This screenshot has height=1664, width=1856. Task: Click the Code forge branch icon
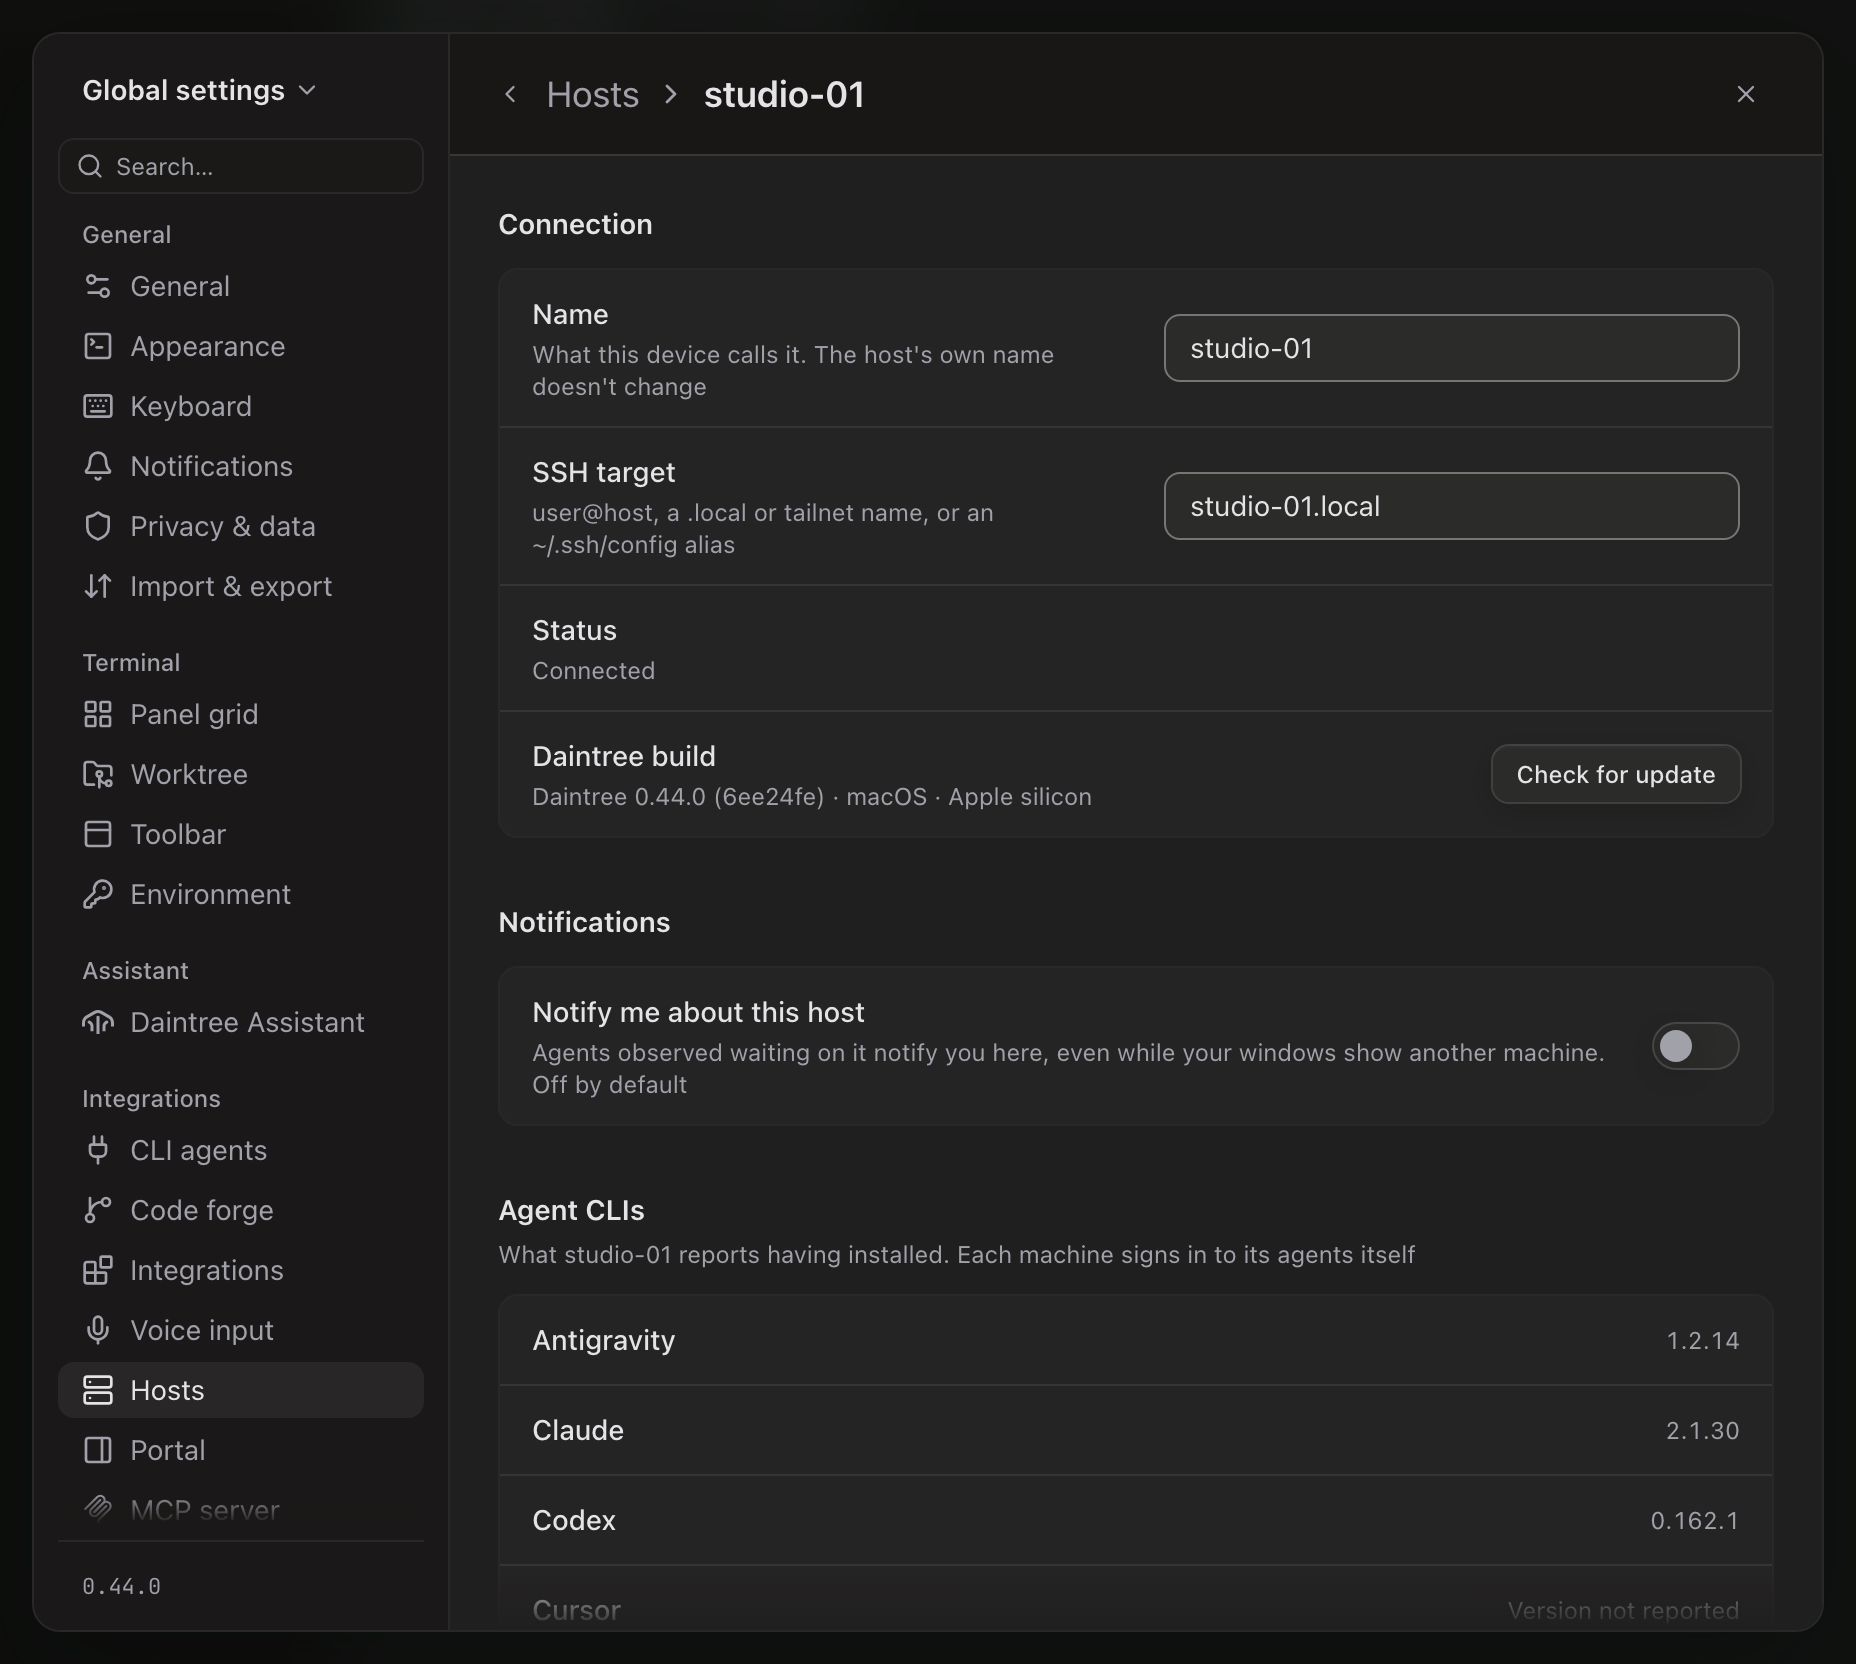(x=97, y=1210)
